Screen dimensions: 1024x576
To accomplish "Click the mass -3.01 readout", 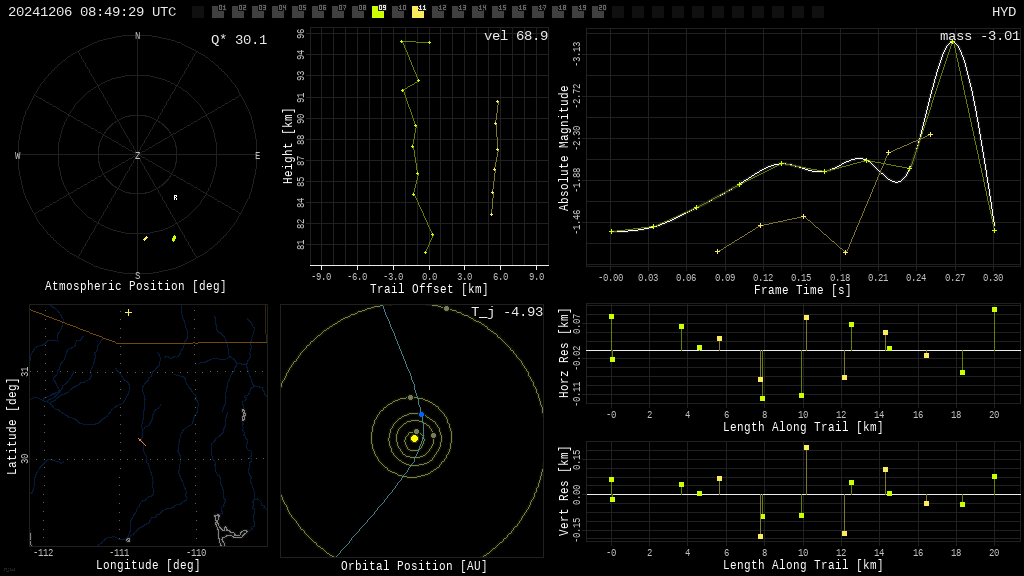I will point(980,36).
